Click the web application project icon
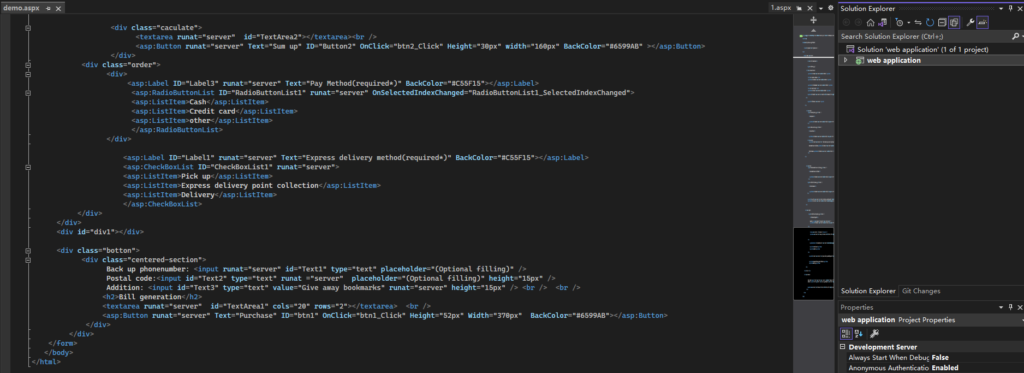Screen dimensions: 1024x373 [859, 60]
